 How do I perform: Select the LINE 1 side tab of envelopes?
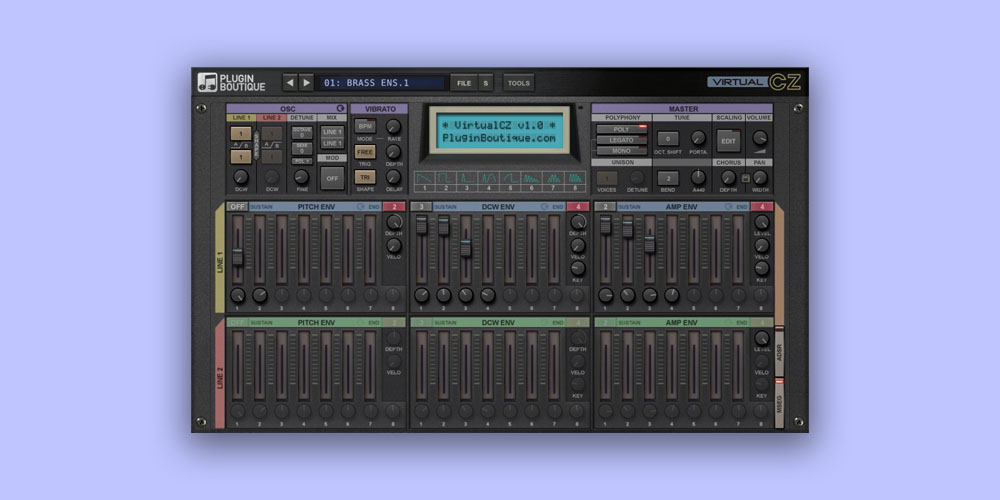tap(220, 258)
